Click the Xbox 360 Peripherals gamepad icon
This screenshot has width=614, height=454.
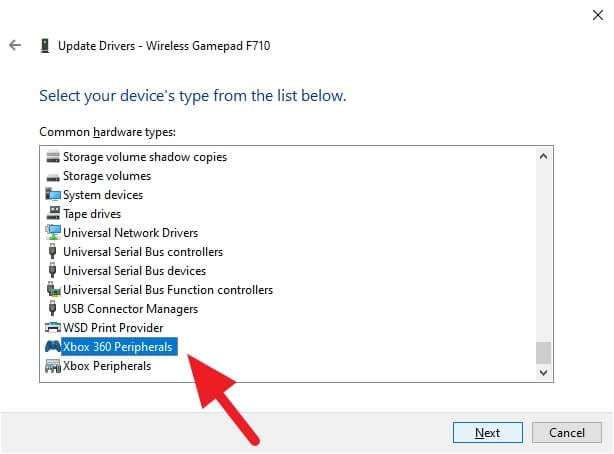pos(53,347)
